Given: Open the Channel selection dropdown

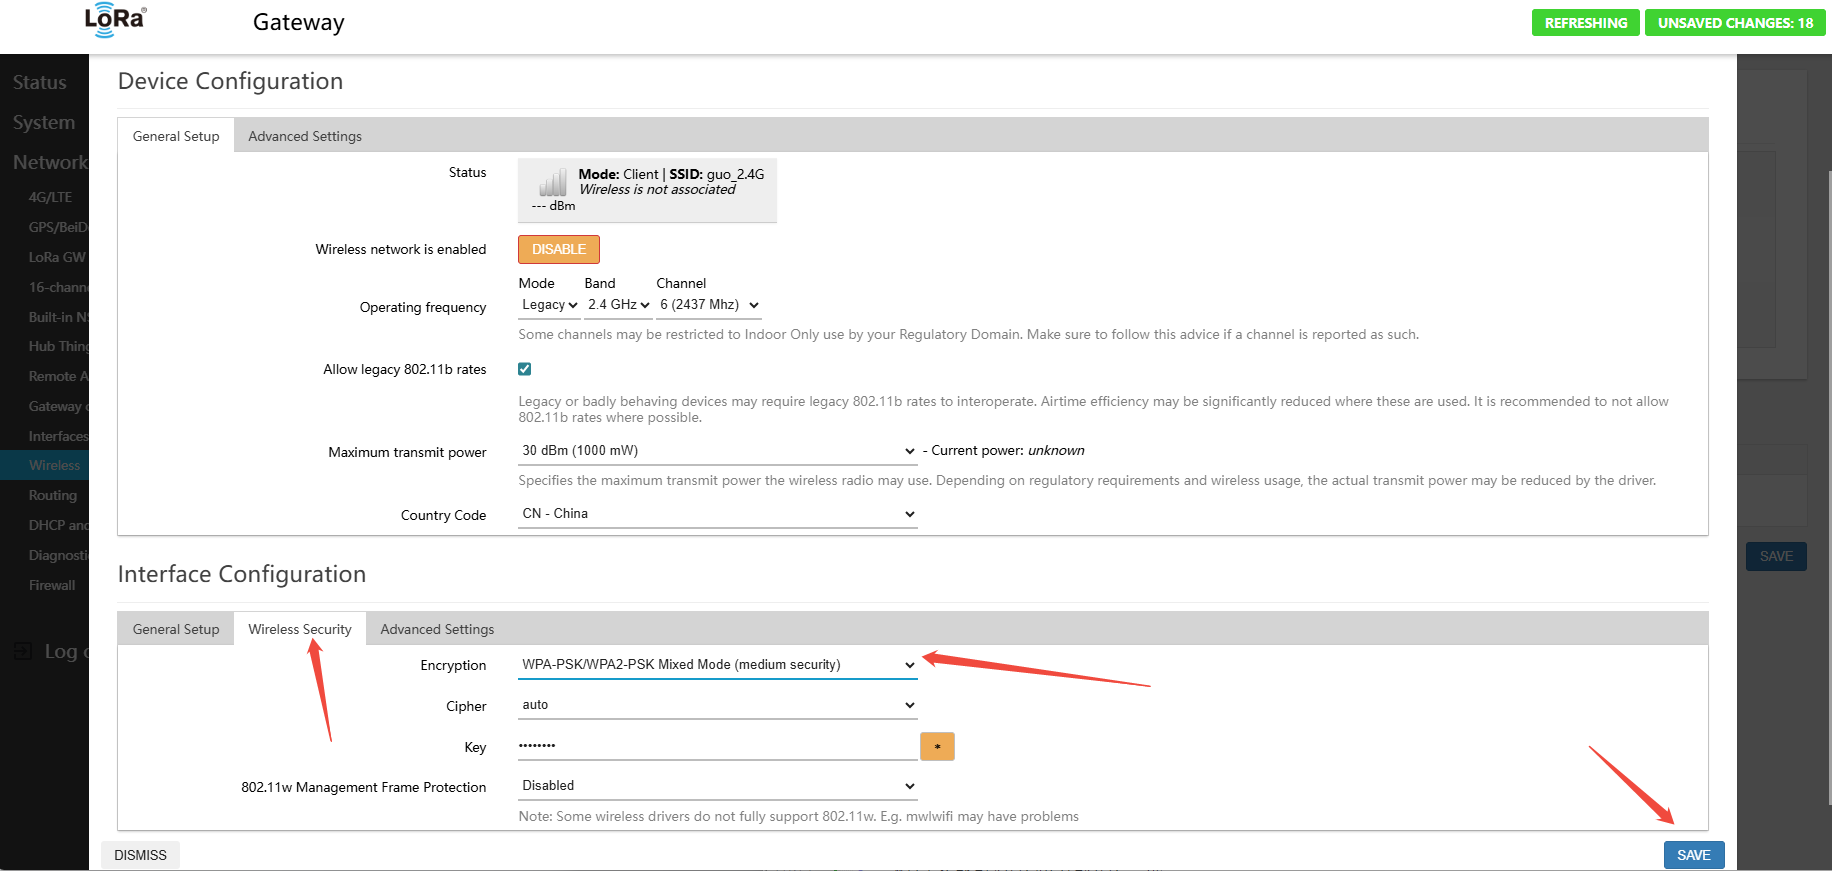Looking at the screenshot, I should tap(708, 305).
